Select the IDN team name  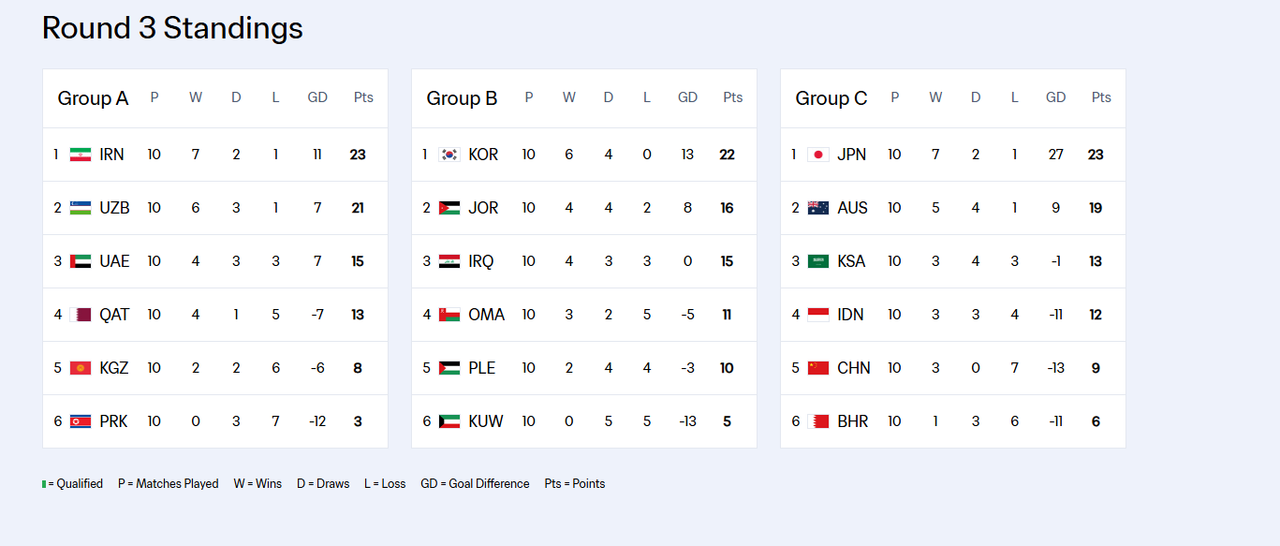(851, 314)
